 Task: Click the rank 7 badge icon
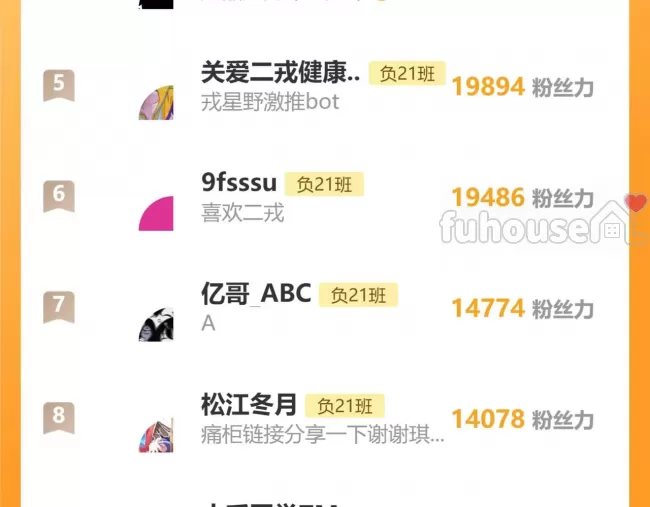point(59,307)
